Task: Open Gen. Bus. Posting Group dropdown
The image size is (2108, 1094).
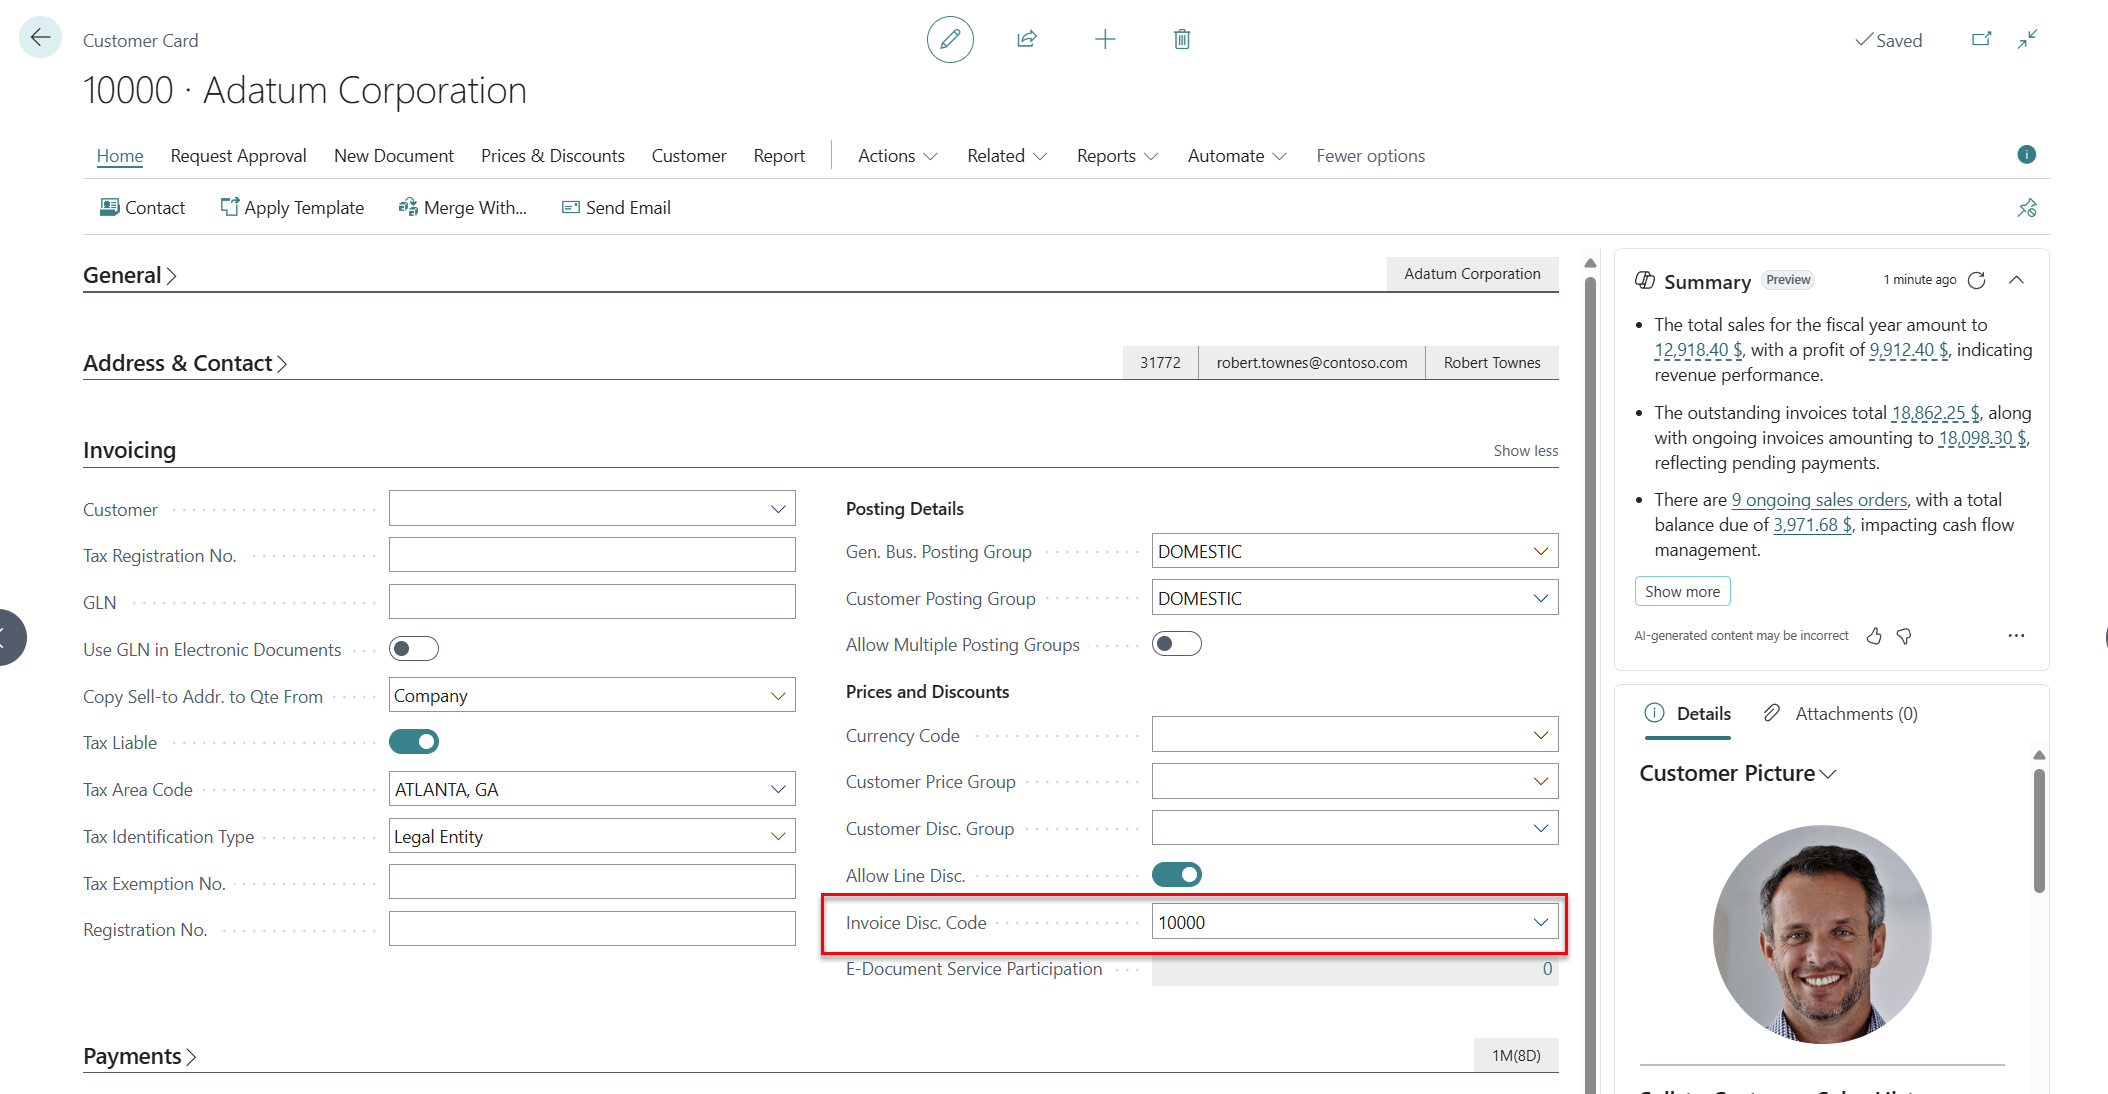Action: click(x=1540, y=551)
